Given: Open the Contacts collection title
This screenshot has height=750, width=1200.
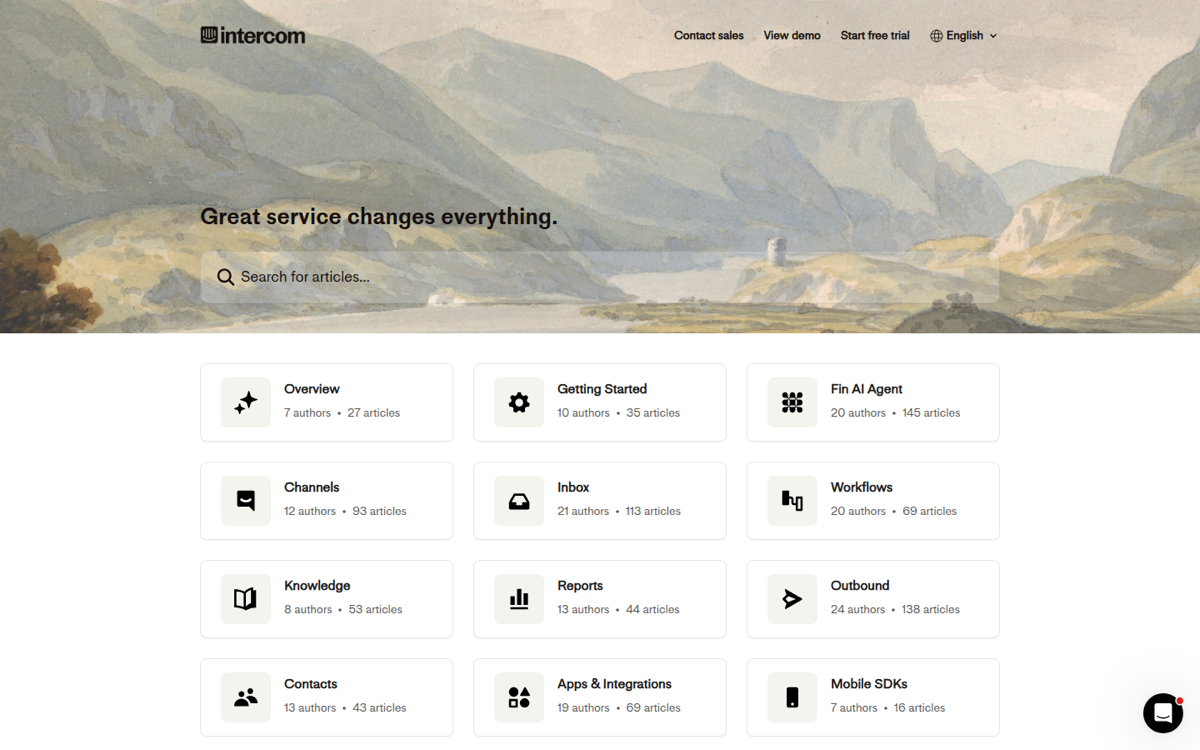Looking at the screenshot, I should pos(311,684).
